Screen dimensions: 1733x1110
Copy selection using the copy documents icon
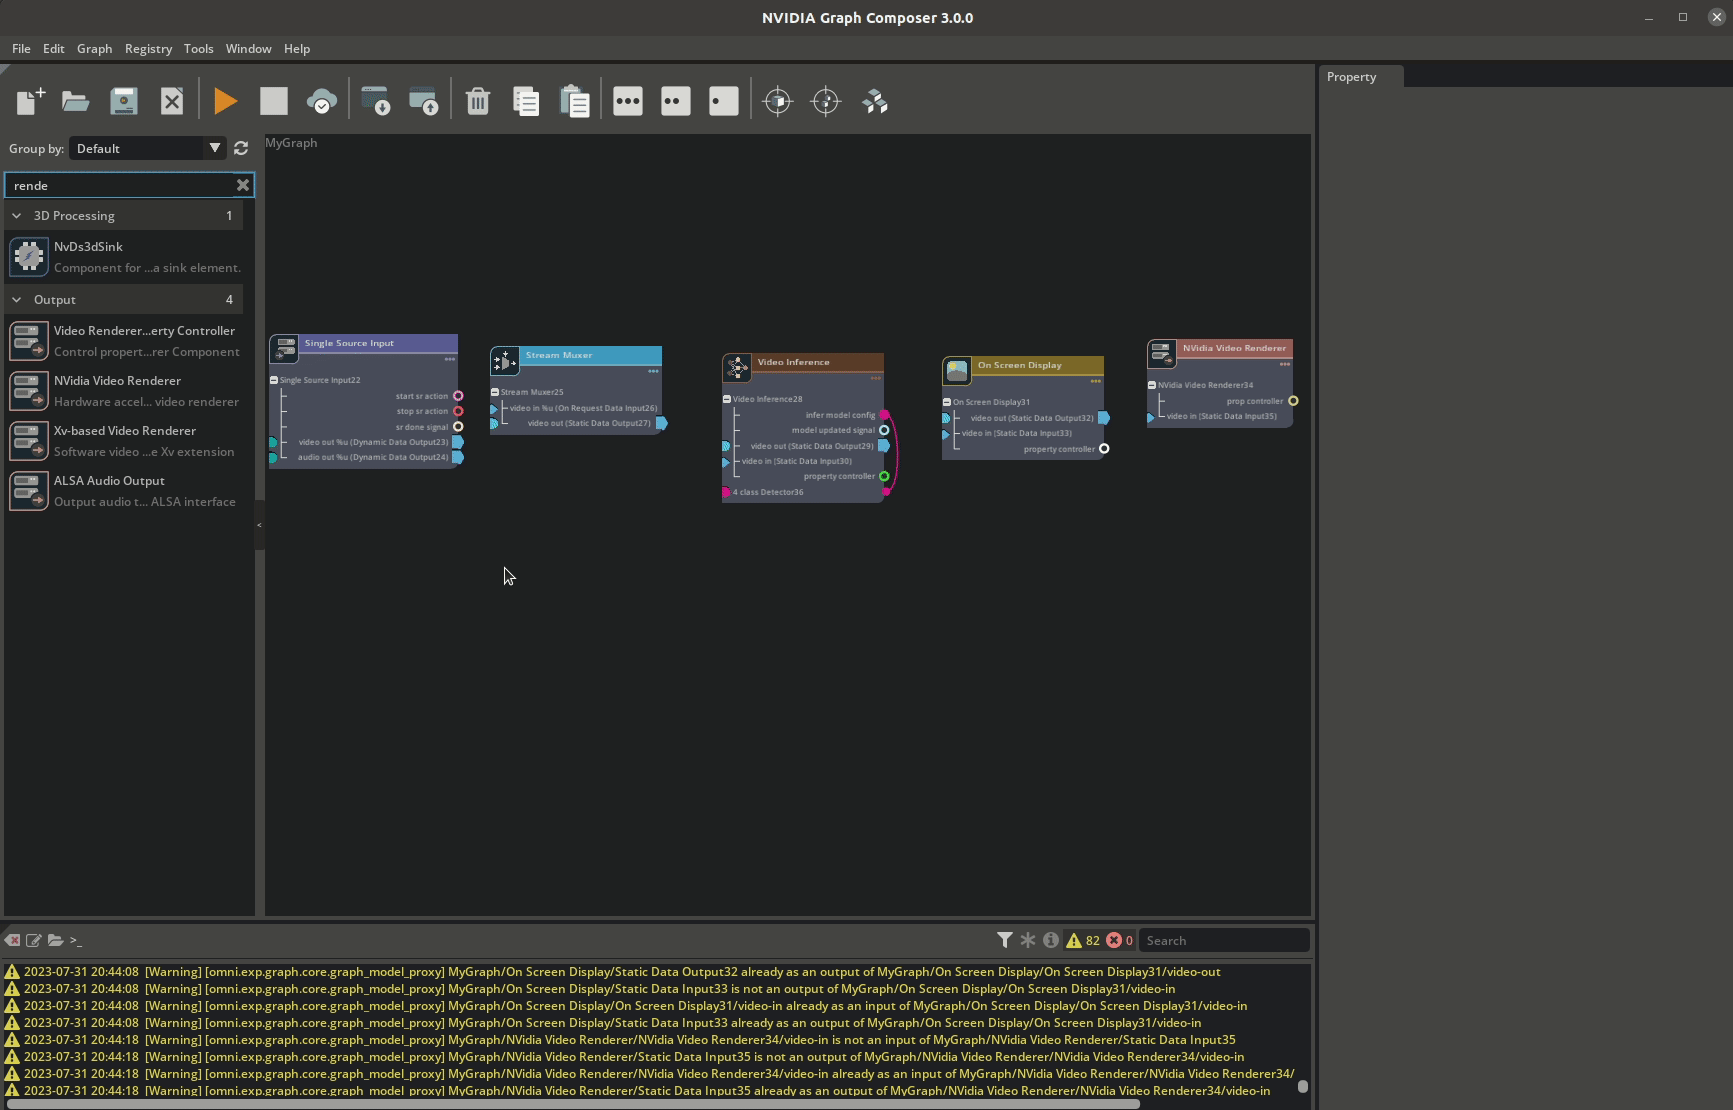pos(526,101)
